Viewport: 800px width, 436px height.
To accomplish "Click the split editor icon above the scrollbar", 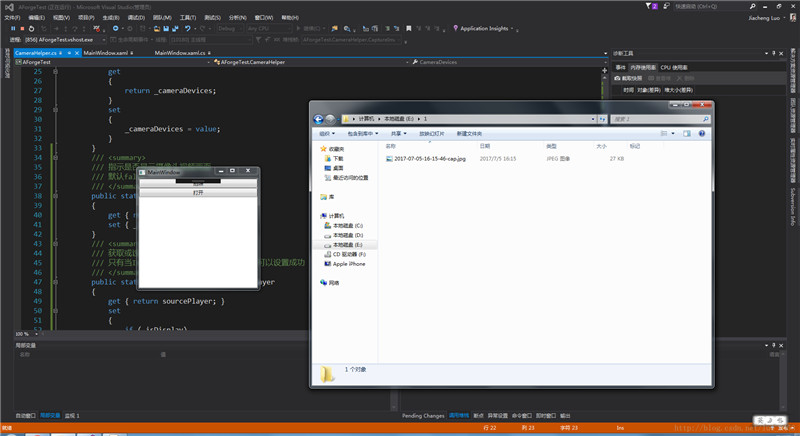I will pyautogui.click(x=605, y=70).
